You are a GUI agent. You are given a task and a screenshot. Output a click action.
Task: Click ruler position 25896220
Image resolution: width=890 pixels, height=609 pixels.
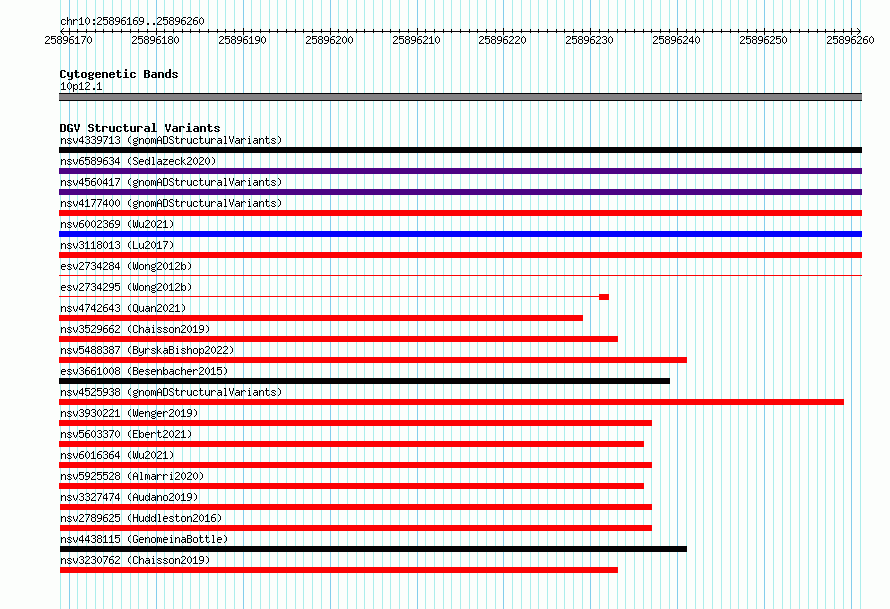[502, 40]
